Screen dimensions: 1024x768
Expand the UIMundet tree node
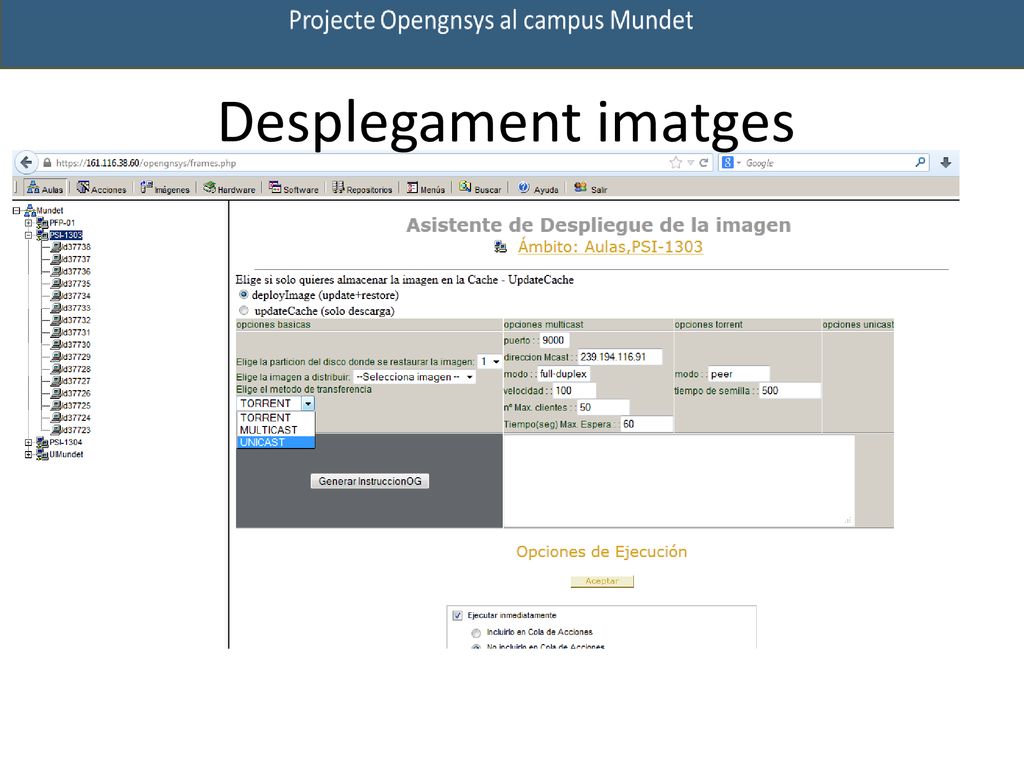coord(28,455)
